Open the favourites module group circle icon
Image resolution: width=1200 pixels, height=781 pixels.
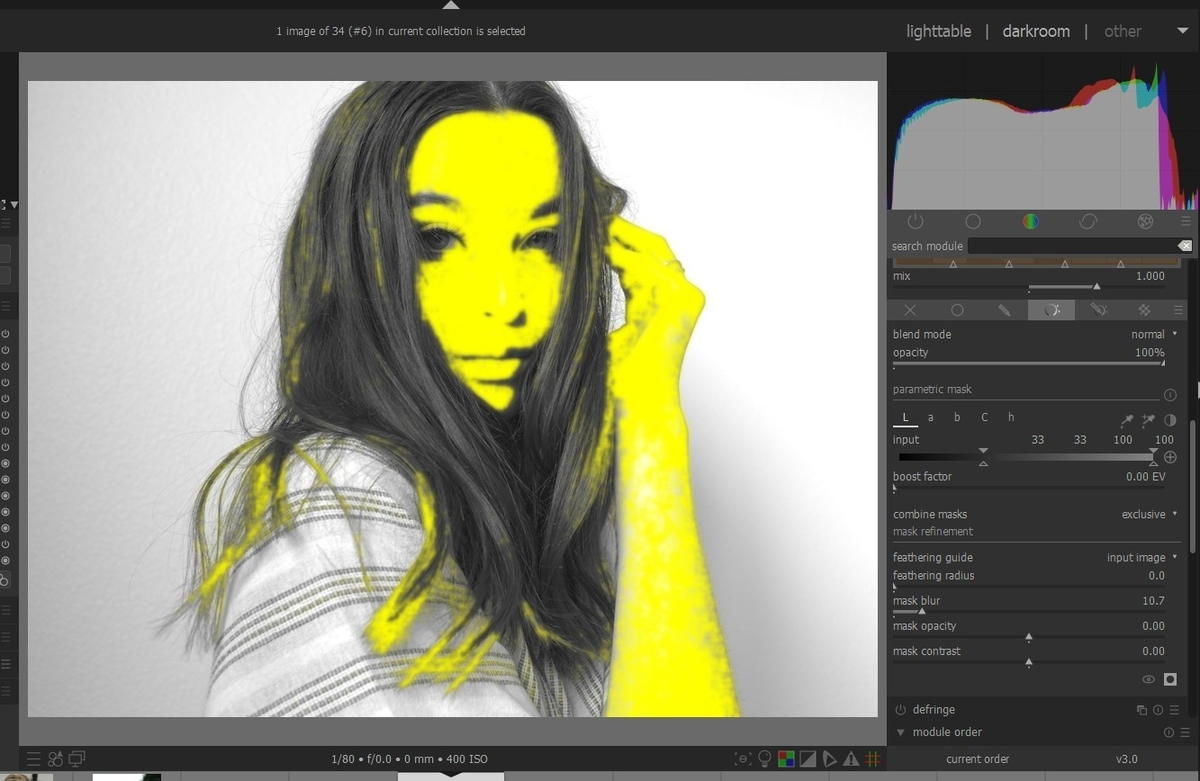tap(973, 221)
